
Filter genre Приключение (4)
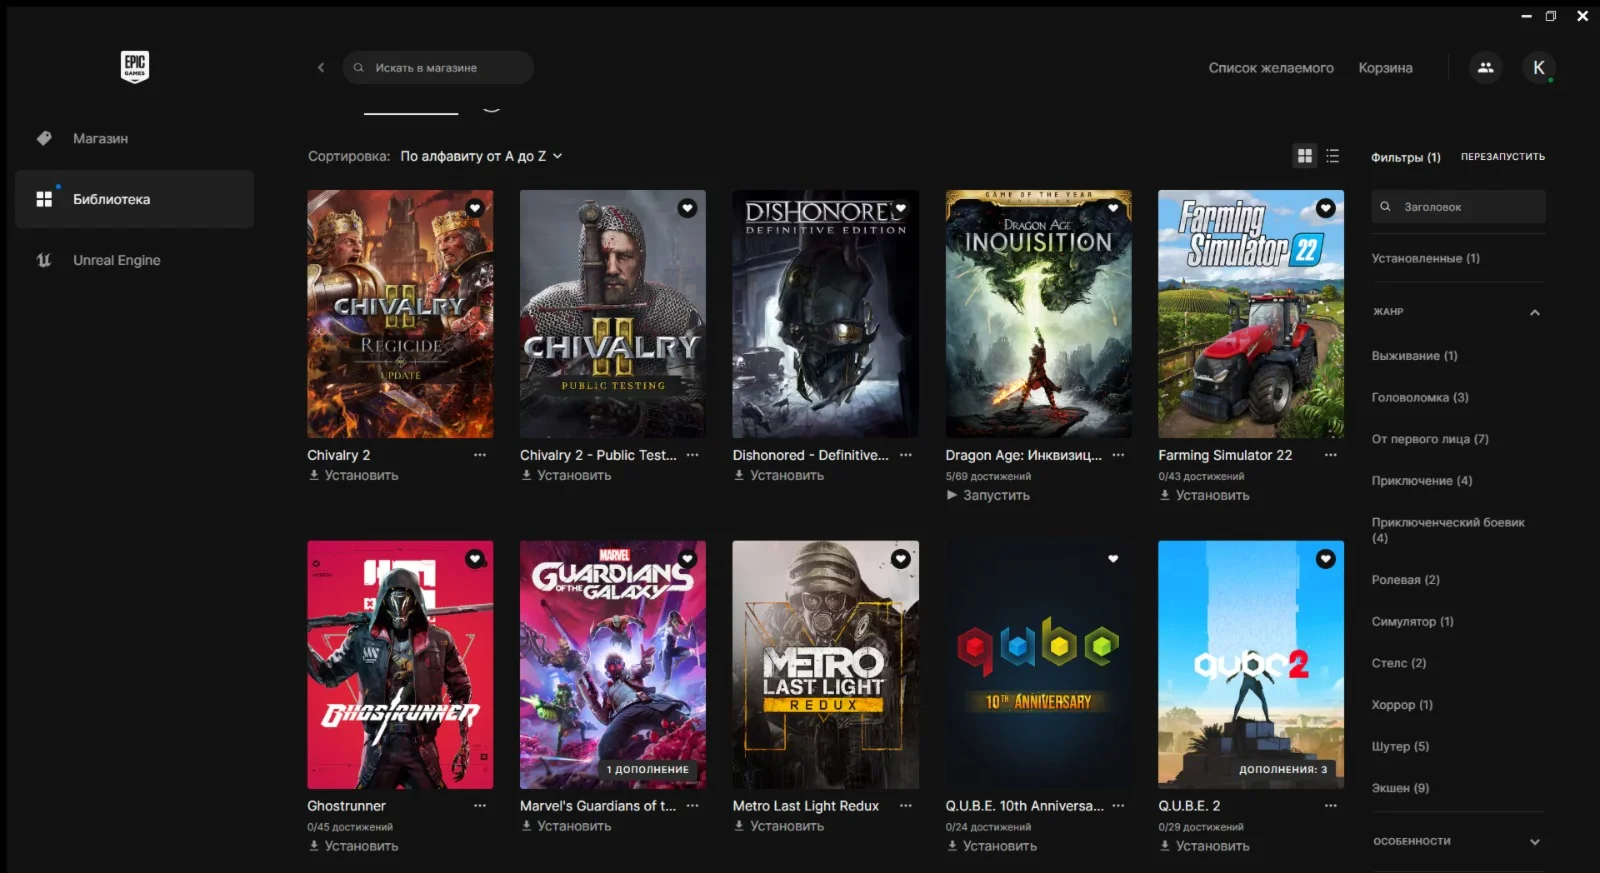(x=1422, y=481)
